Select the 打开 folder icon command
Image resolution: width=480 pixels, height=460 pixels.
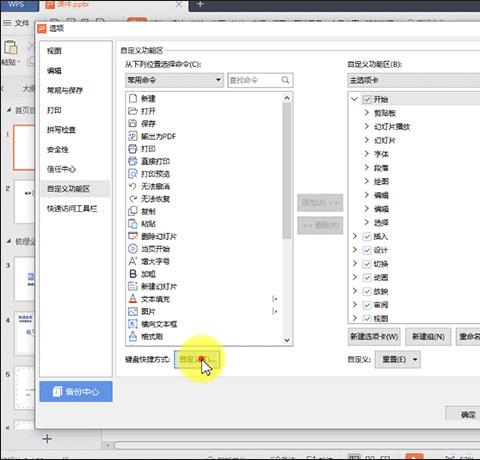point(133,111)
